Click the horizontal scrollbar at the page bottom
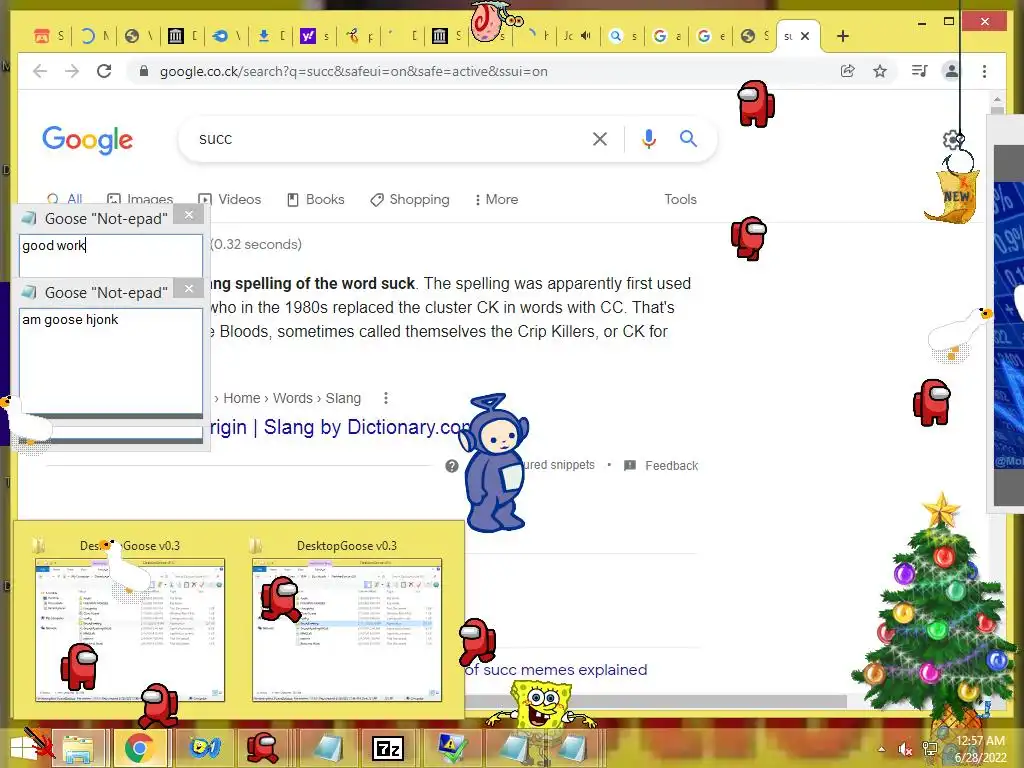Screen dimensions: 1024x768 (656, 701)
